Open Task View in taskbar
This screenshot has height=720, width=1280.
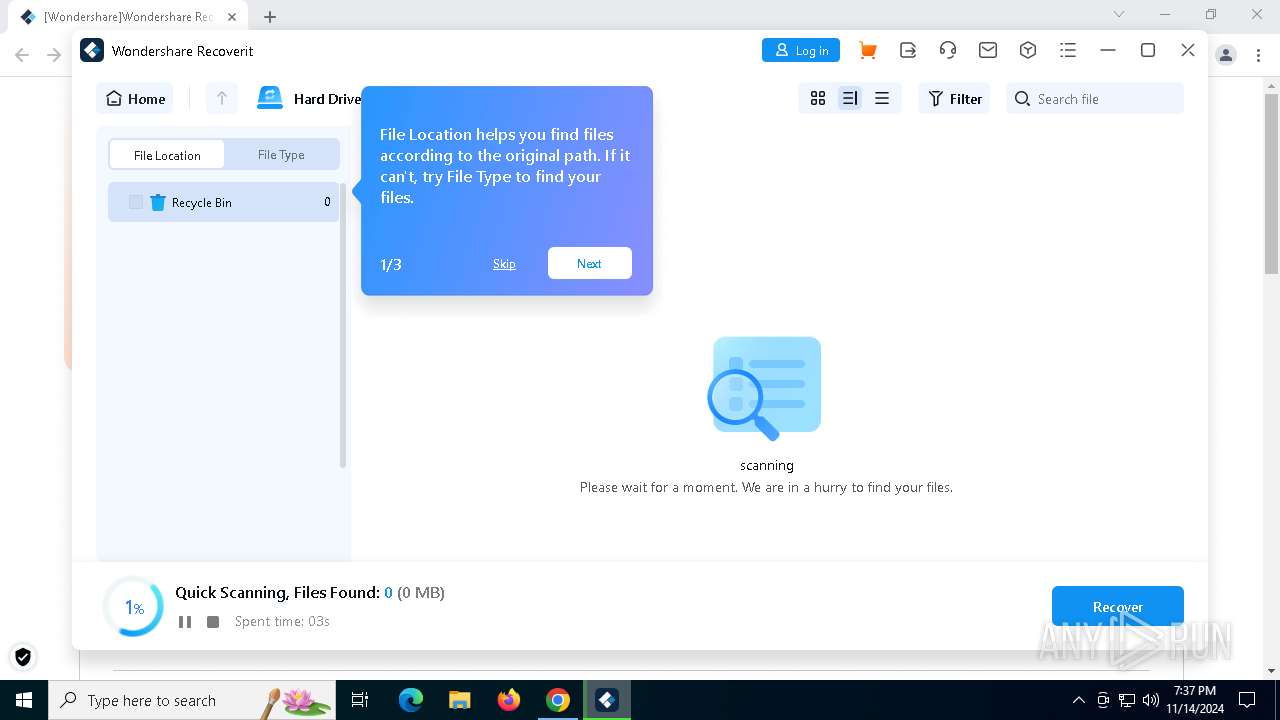360,700
